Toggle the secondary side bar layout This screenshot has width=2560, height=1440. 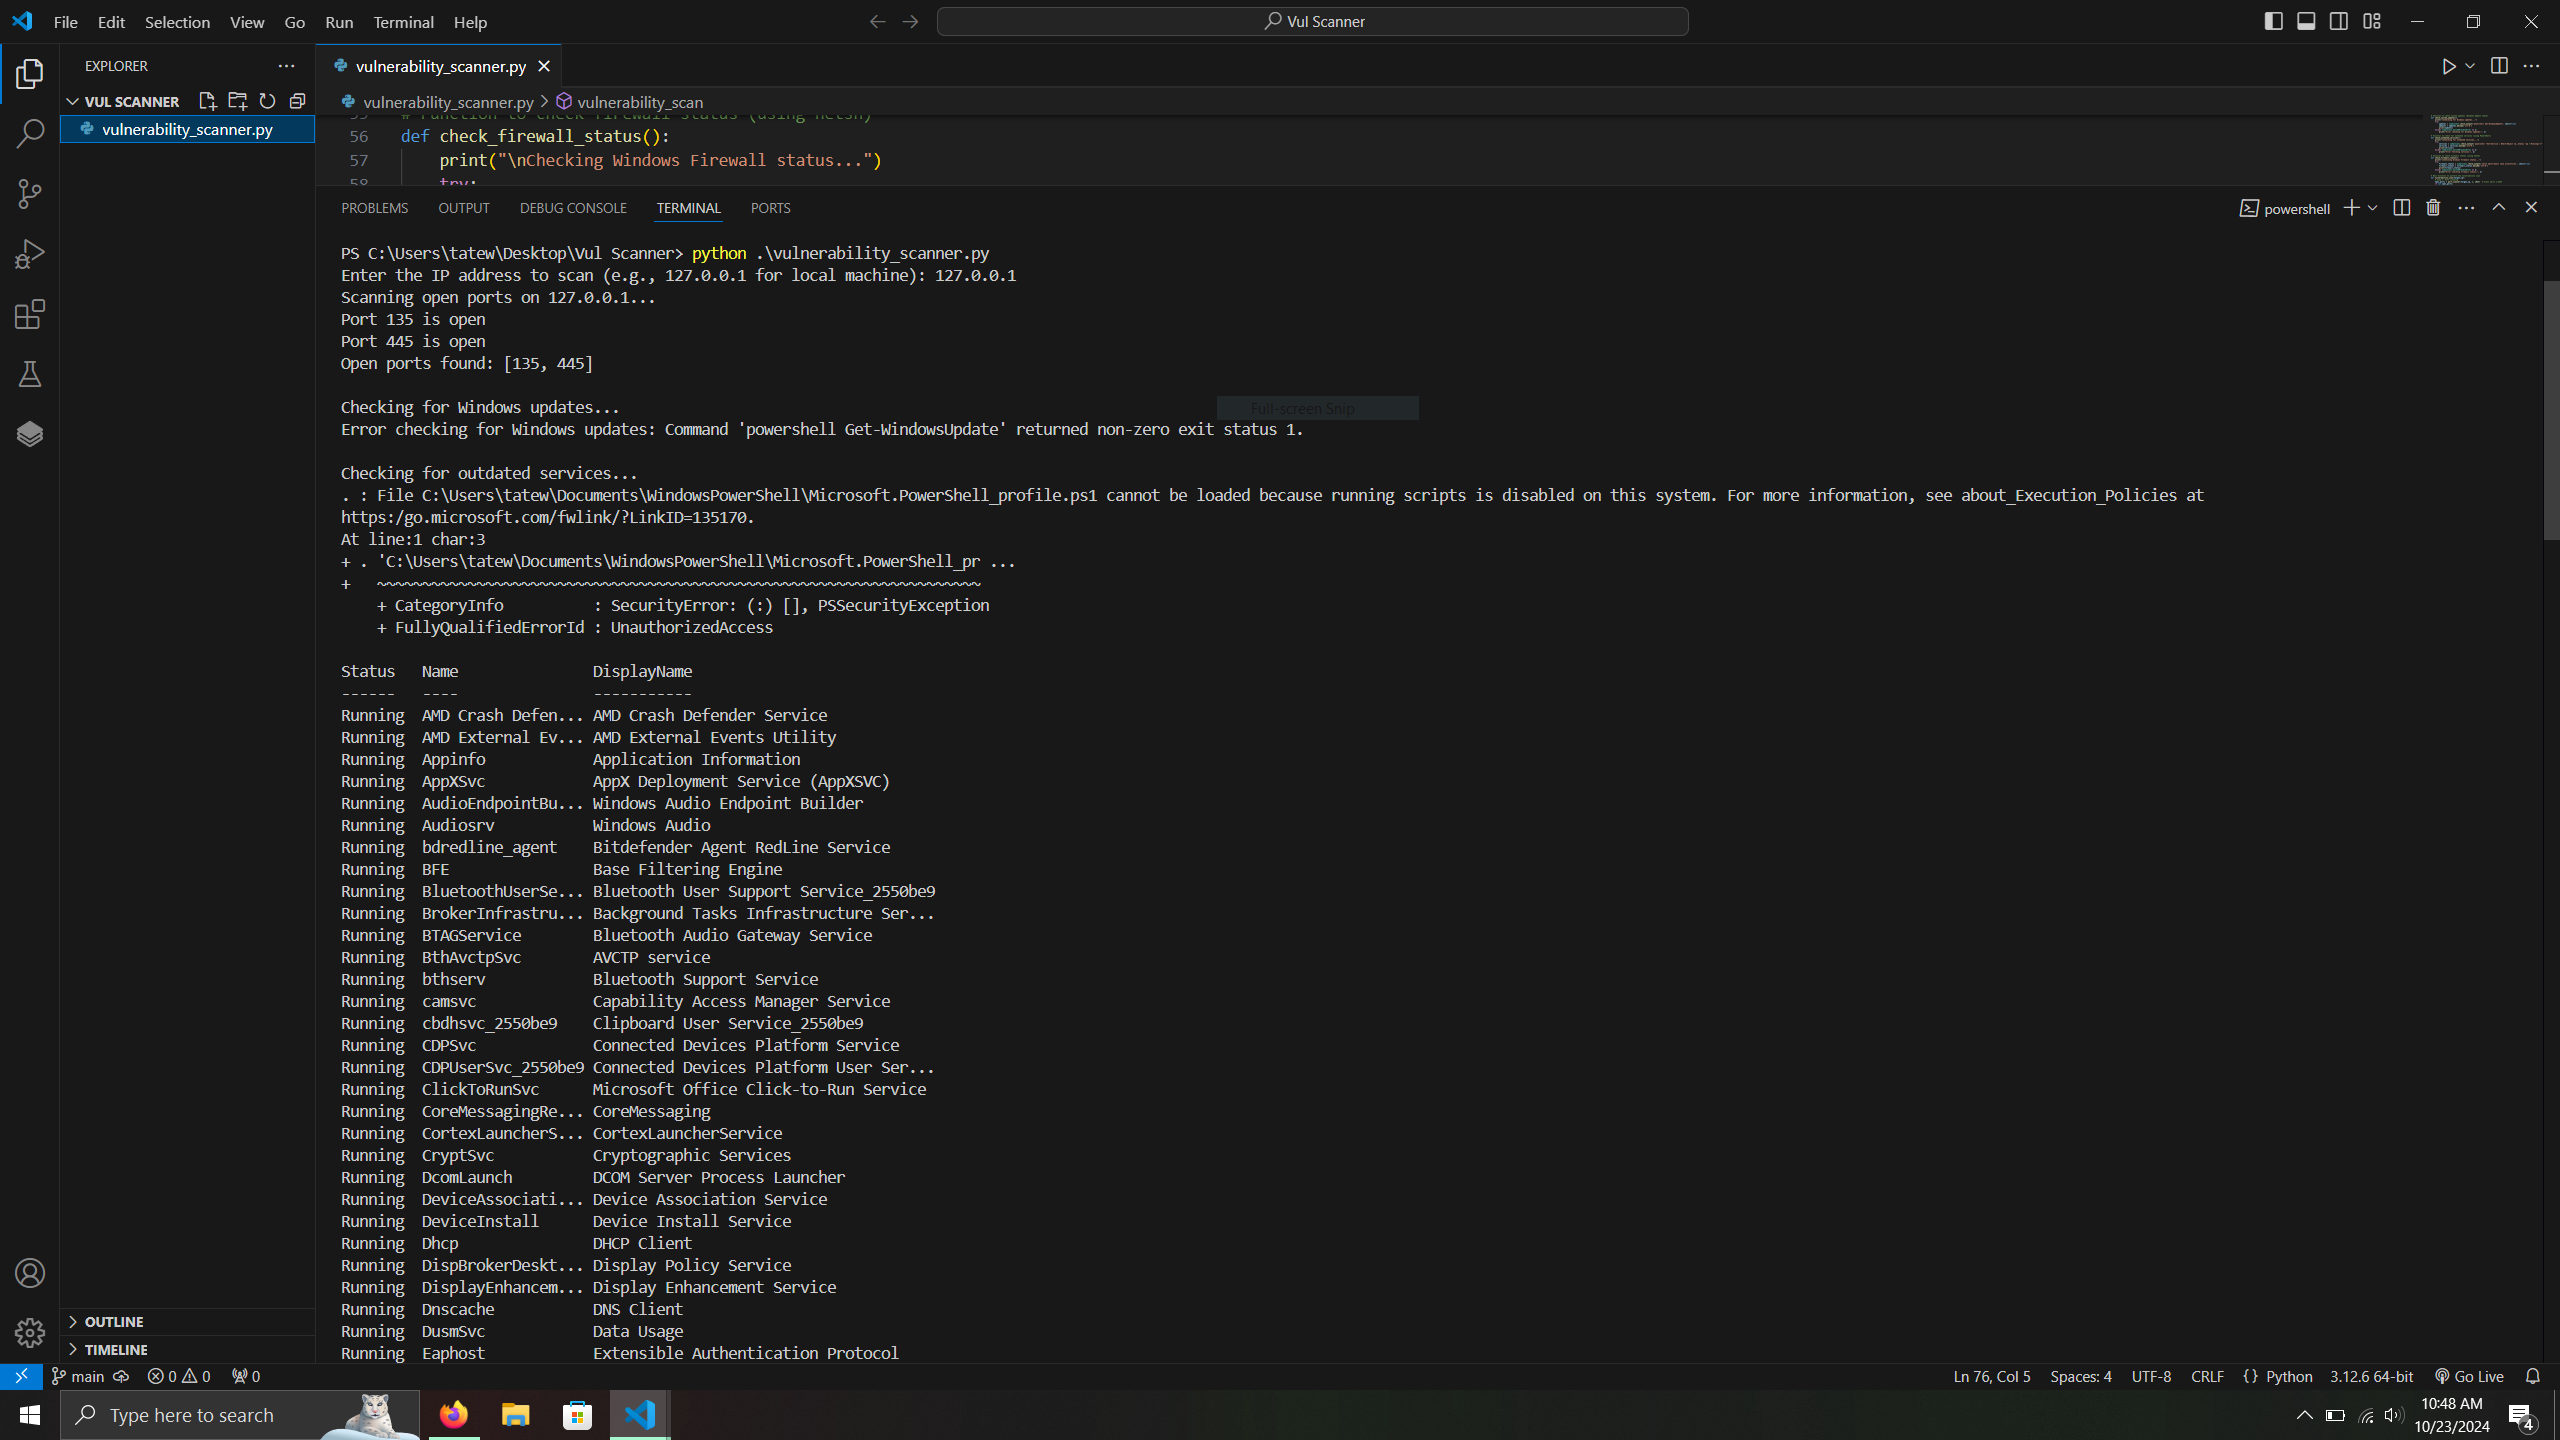pyautogui.click(x=2339, y=21)
